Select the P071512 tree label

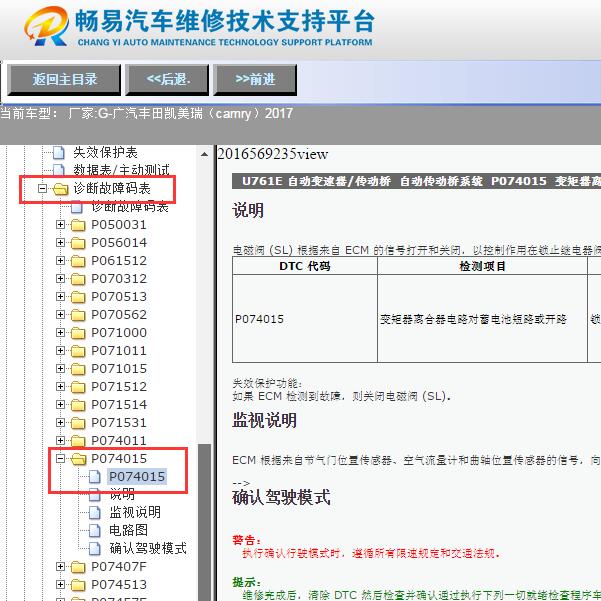[119, 387]
